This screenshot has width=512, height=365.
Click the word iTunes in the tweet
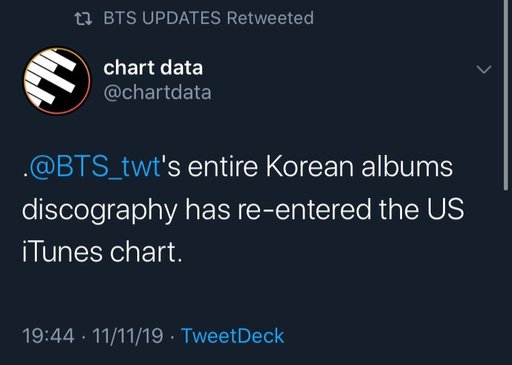pos(62,252)
